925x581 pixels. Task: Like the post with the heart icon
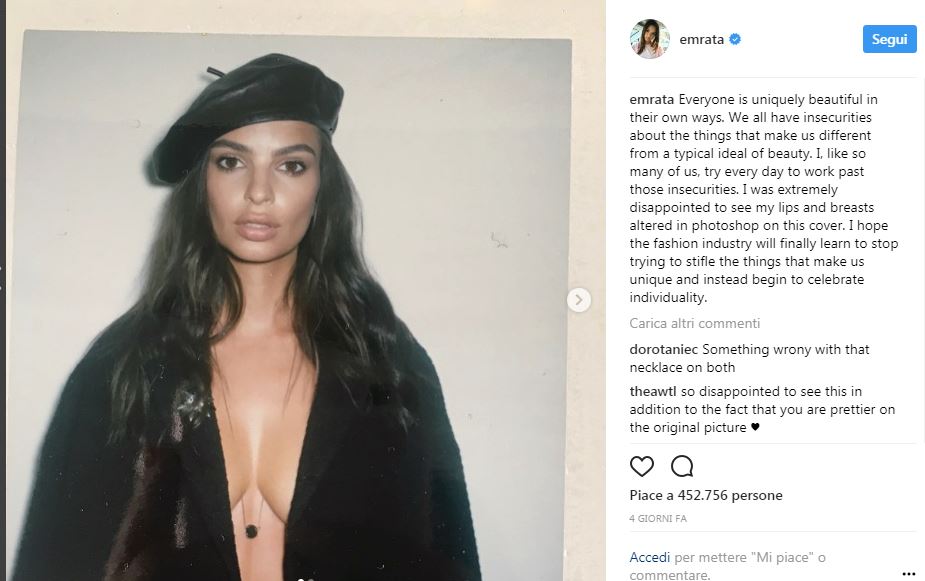click(642, 467)
